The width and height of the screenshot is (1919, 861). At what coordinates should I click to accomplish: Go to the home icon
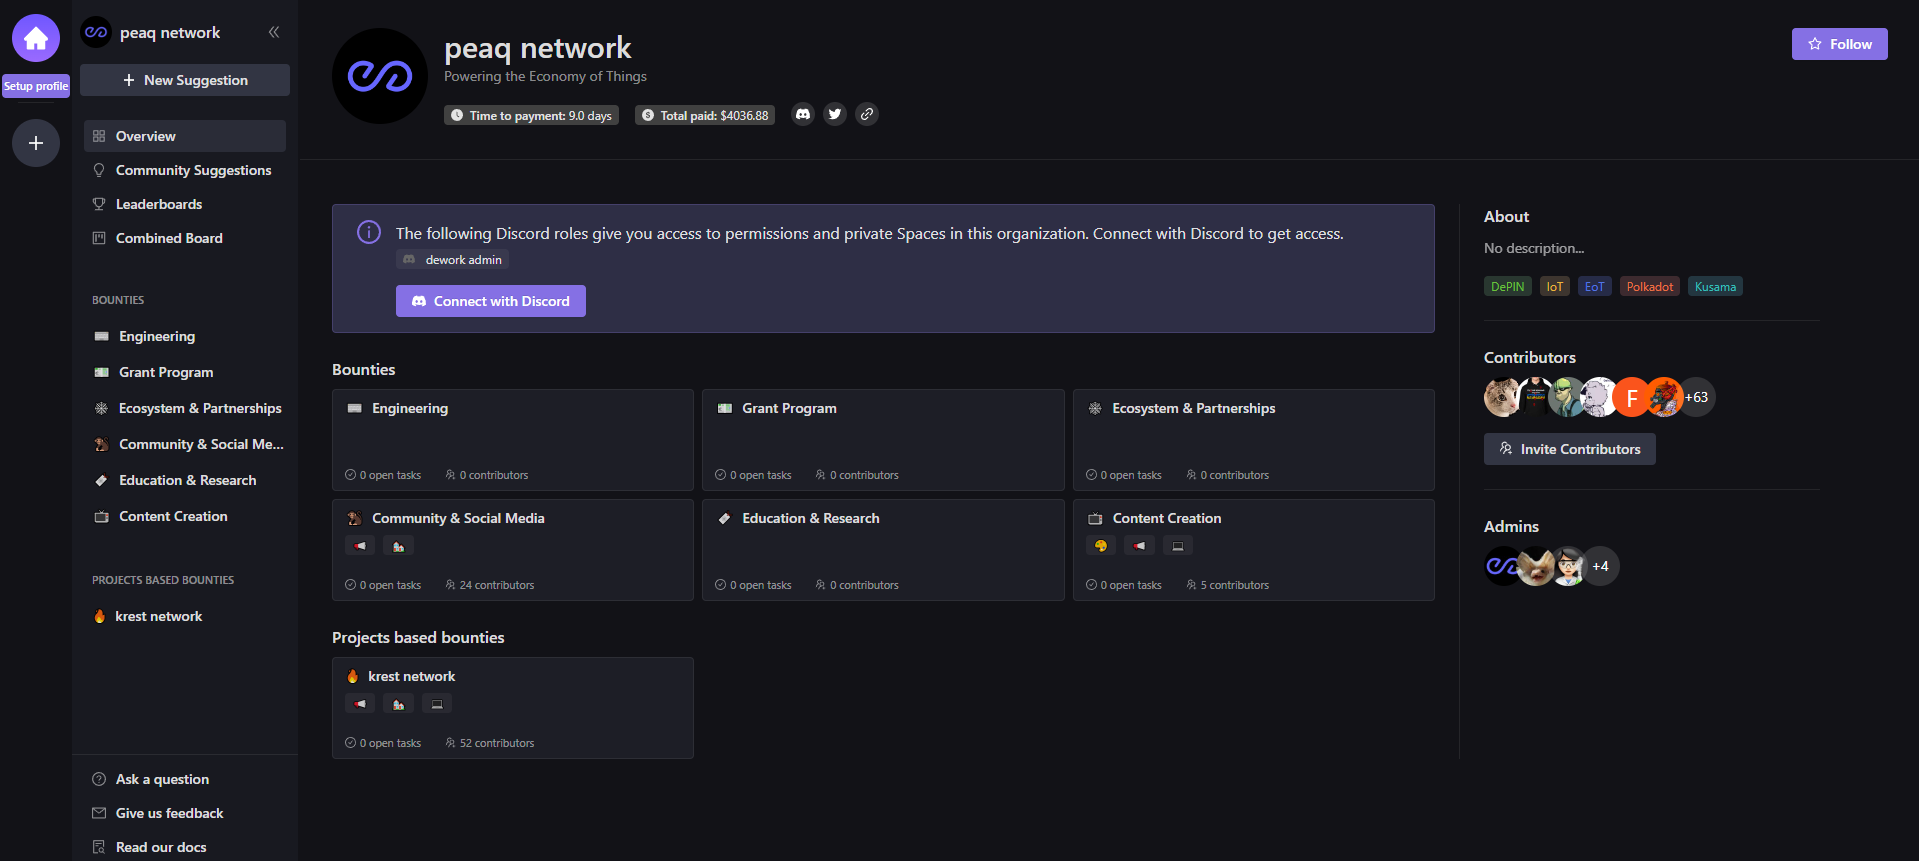[x=36, y=38]
